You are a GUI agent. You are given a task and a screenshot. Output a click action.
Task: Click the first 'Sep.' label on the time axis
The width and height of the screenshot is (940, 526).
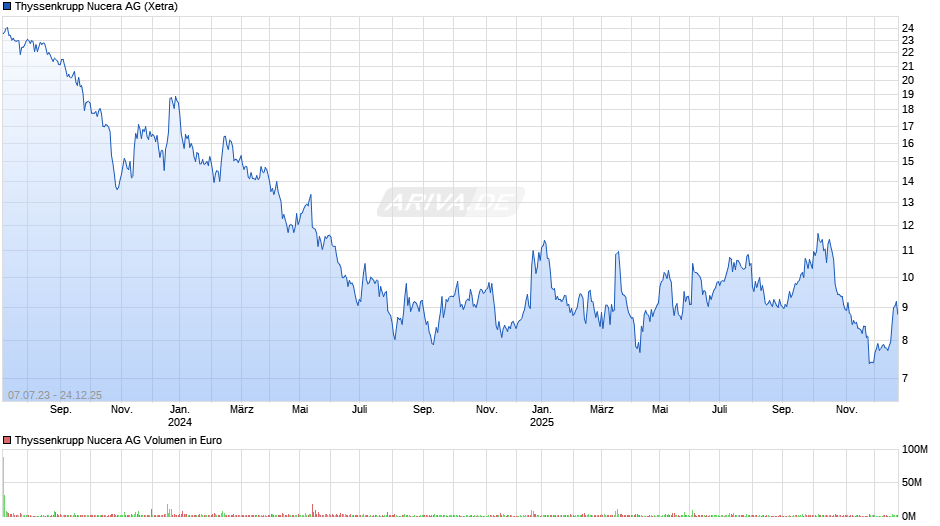pyautogui.click(x=61, y=410)
